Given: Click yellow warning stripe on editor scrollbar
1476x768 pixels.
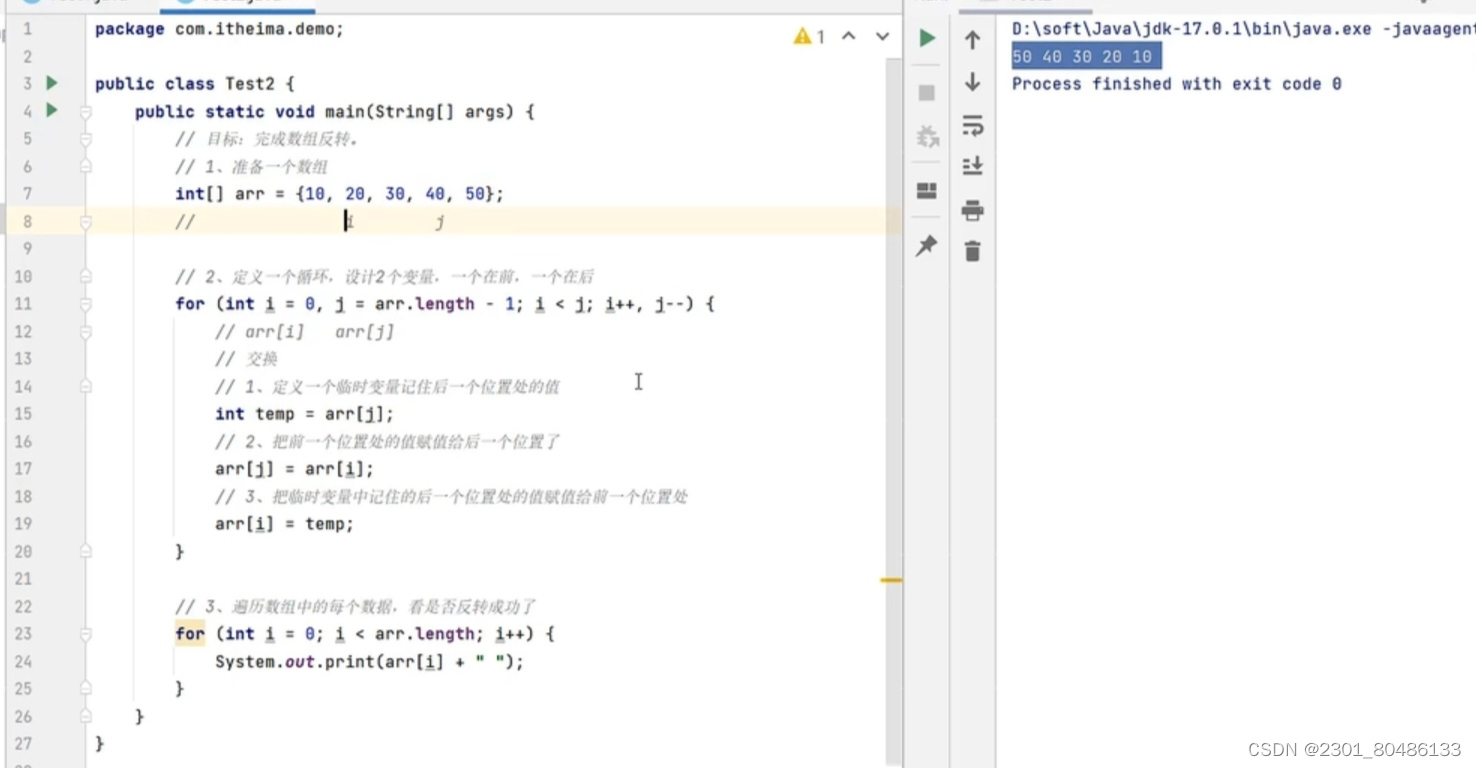Looking at the screenshot, I should click(x=891, y=580).
